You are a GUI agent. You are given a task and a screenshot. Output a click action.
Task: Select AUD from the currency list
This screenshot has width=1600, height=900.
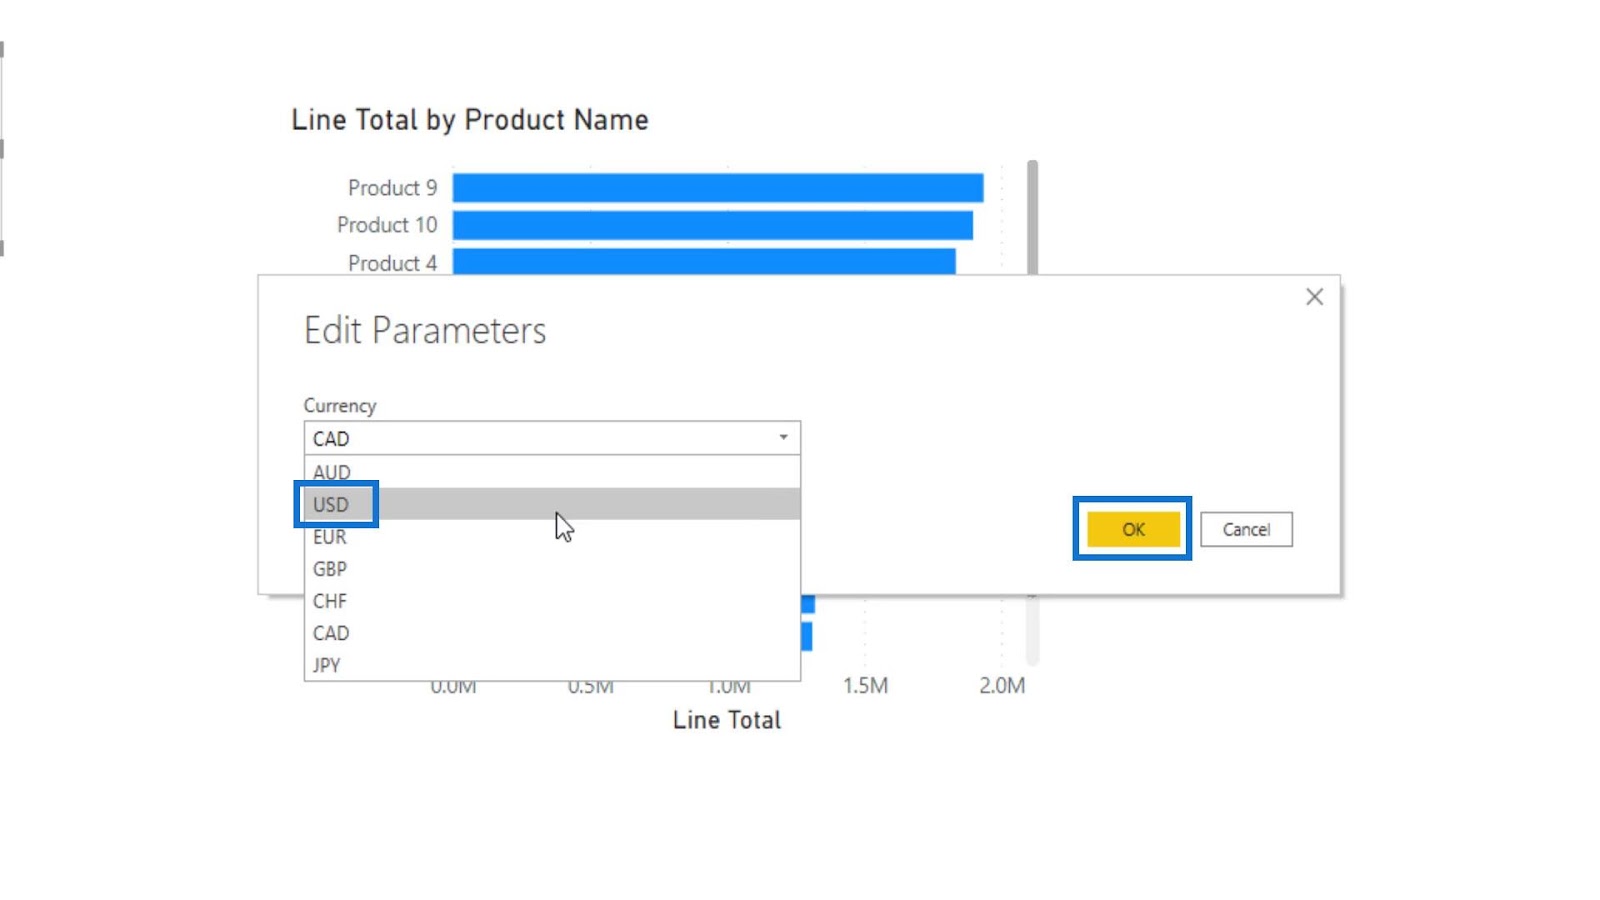coord(332,472)
